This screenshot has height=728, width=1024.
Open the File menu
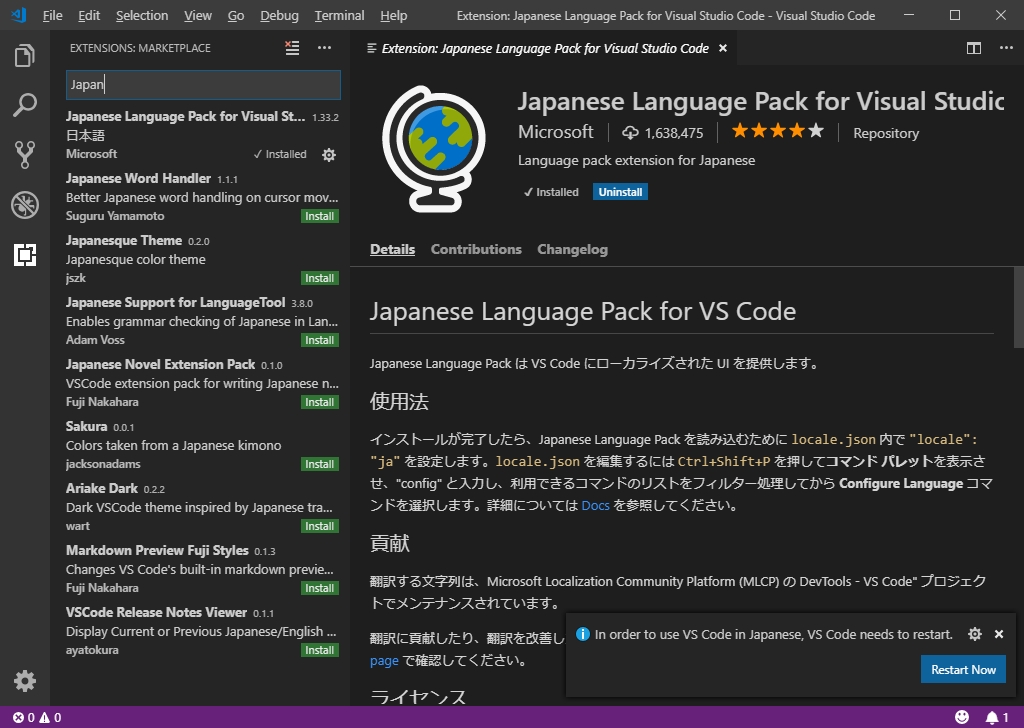pos(52,16)
